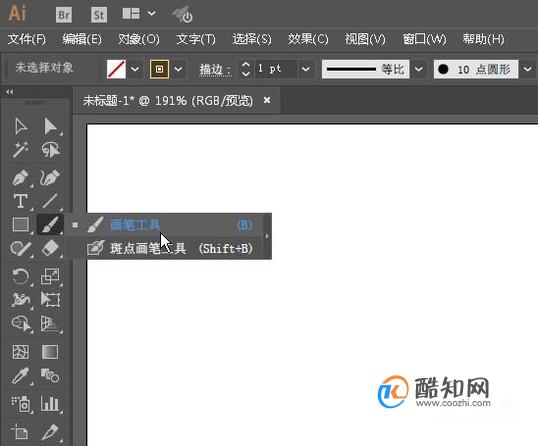Select the Direct Selection tool
This screenshot has width=538, height=446.
pyautogui.click(x=51, y=126)
